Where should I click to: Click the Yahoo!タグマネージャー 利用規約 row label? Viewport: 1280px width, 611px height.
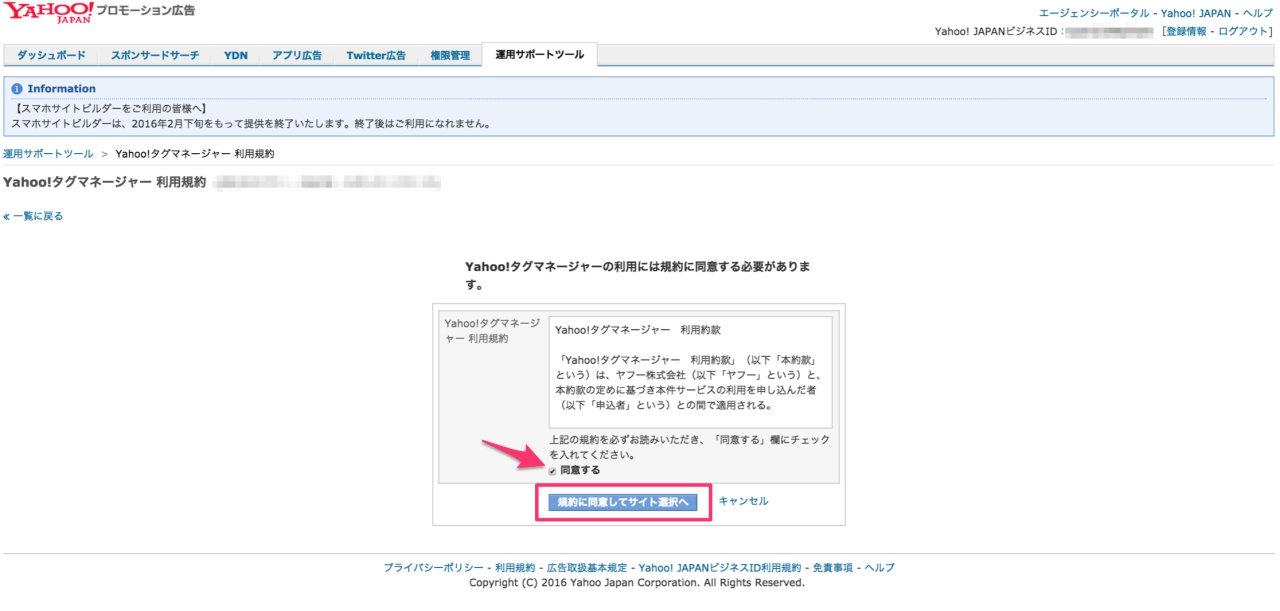point(491,331)
